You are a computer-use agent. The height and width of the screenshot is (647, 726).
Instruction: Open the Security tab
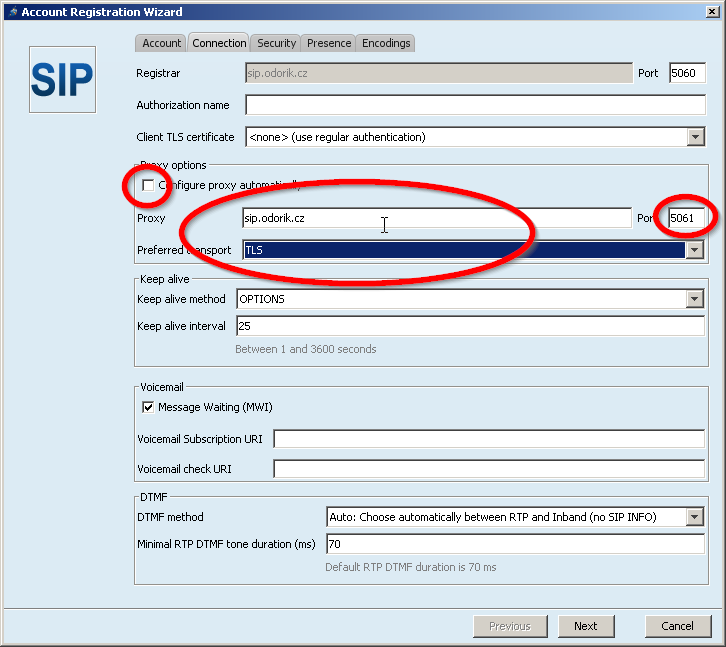point(276,43)
